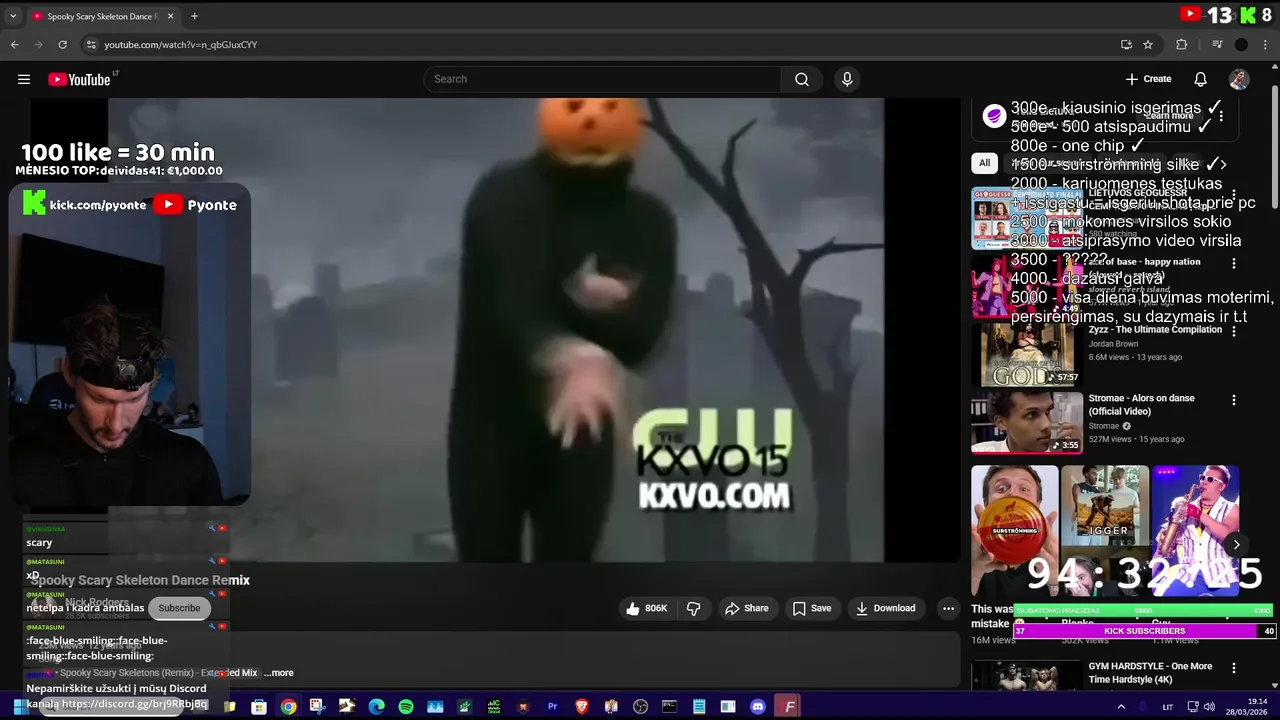Open the GYM HARDSTYLE video title
1280x720 pixels.
pos(1150,673)
